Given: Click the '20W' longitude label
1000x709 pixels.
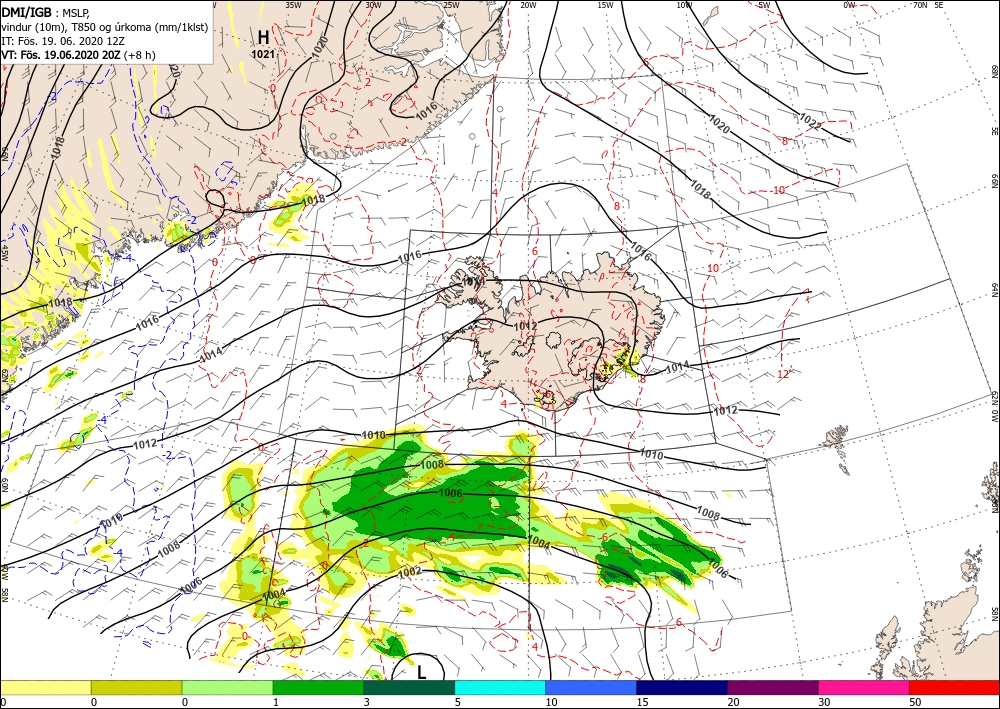Looking at the screenshot, I should 528,5.
